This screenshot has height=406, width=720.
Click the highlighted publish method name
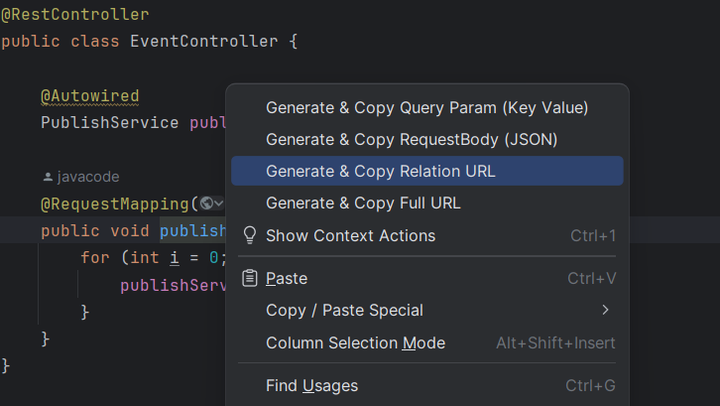click(x=193, y=231)
